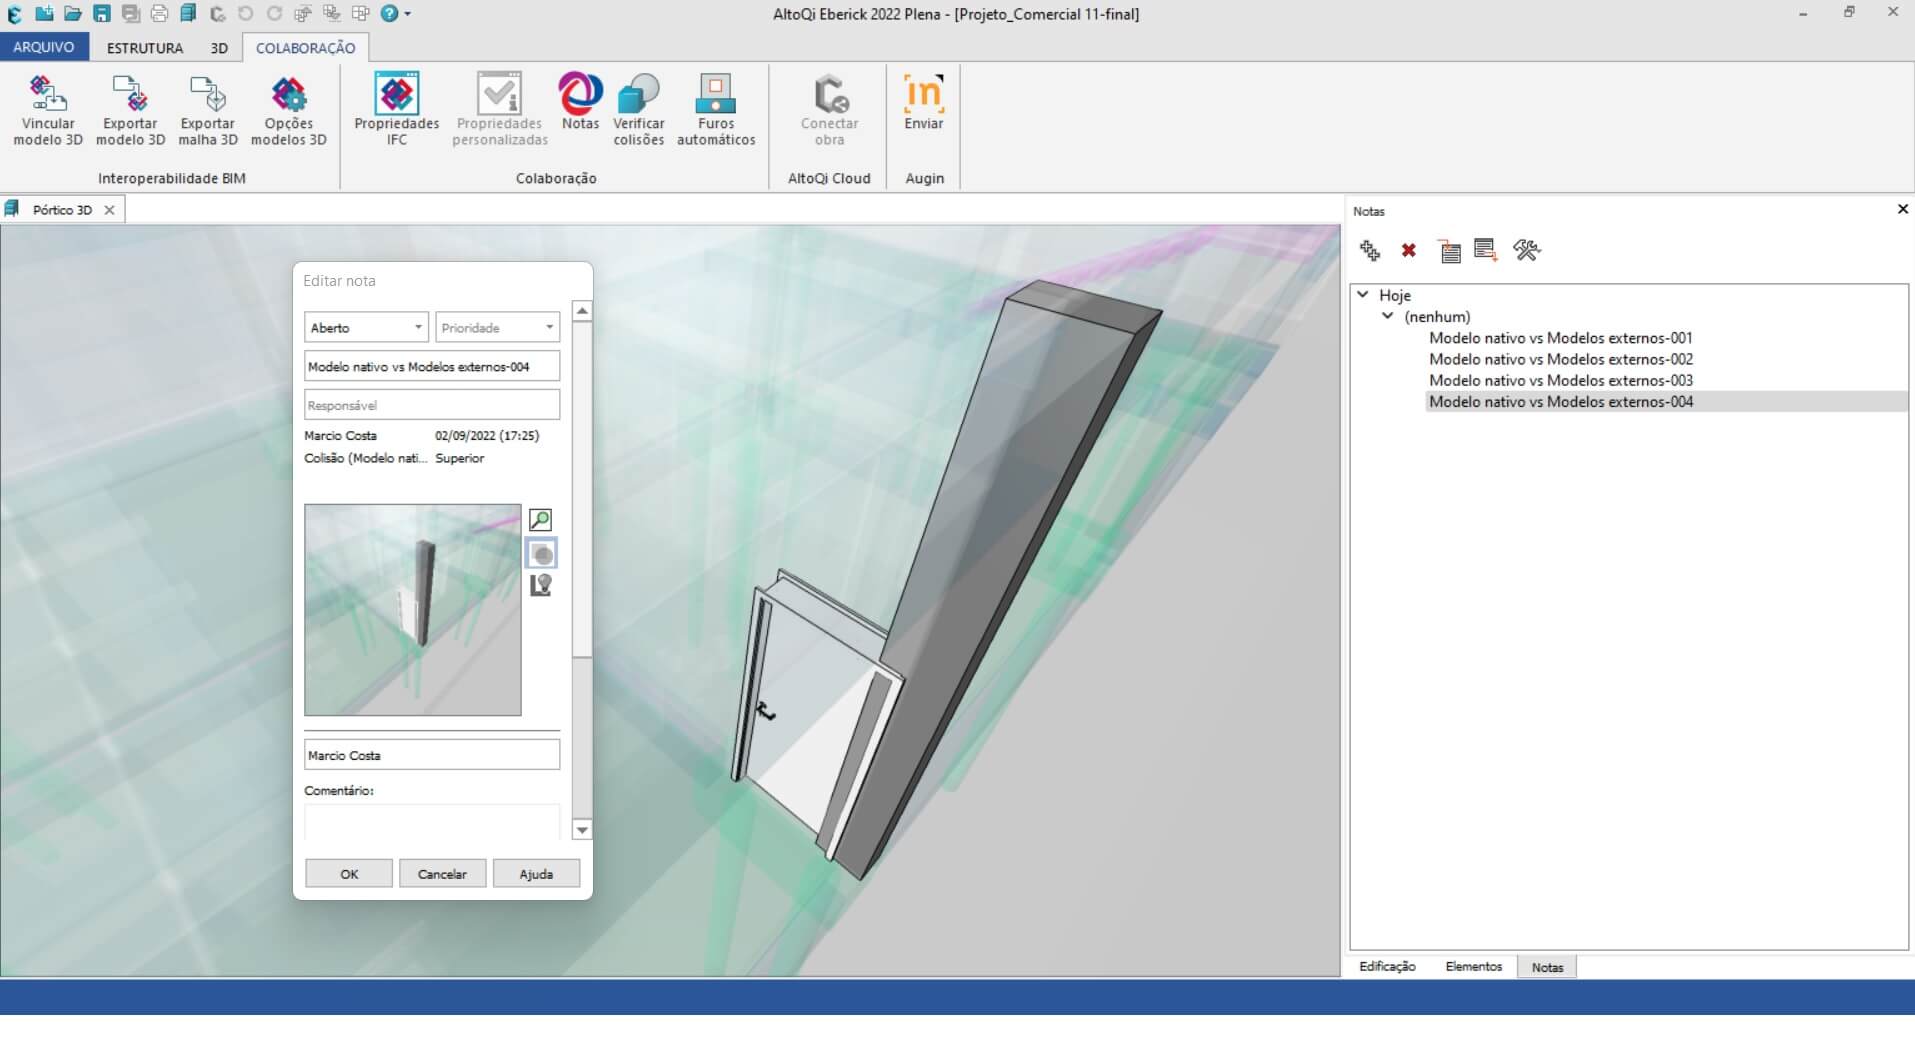Open Vincular modelo 3D tool
Viewport: 1915px width, 1056px height.
[47, 110]
